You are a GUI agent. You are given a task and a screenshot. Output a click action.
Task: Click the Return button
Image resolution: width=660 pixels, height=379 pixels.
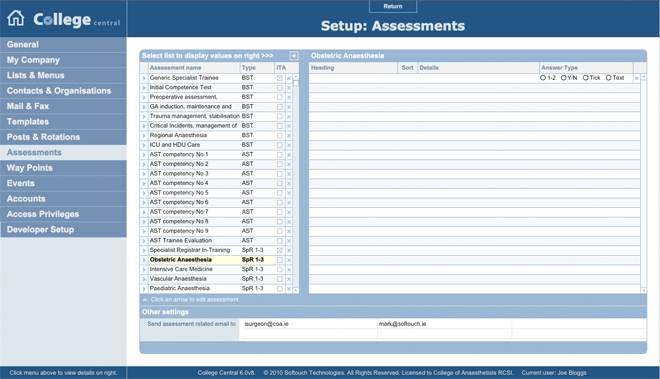click(393, 6)
